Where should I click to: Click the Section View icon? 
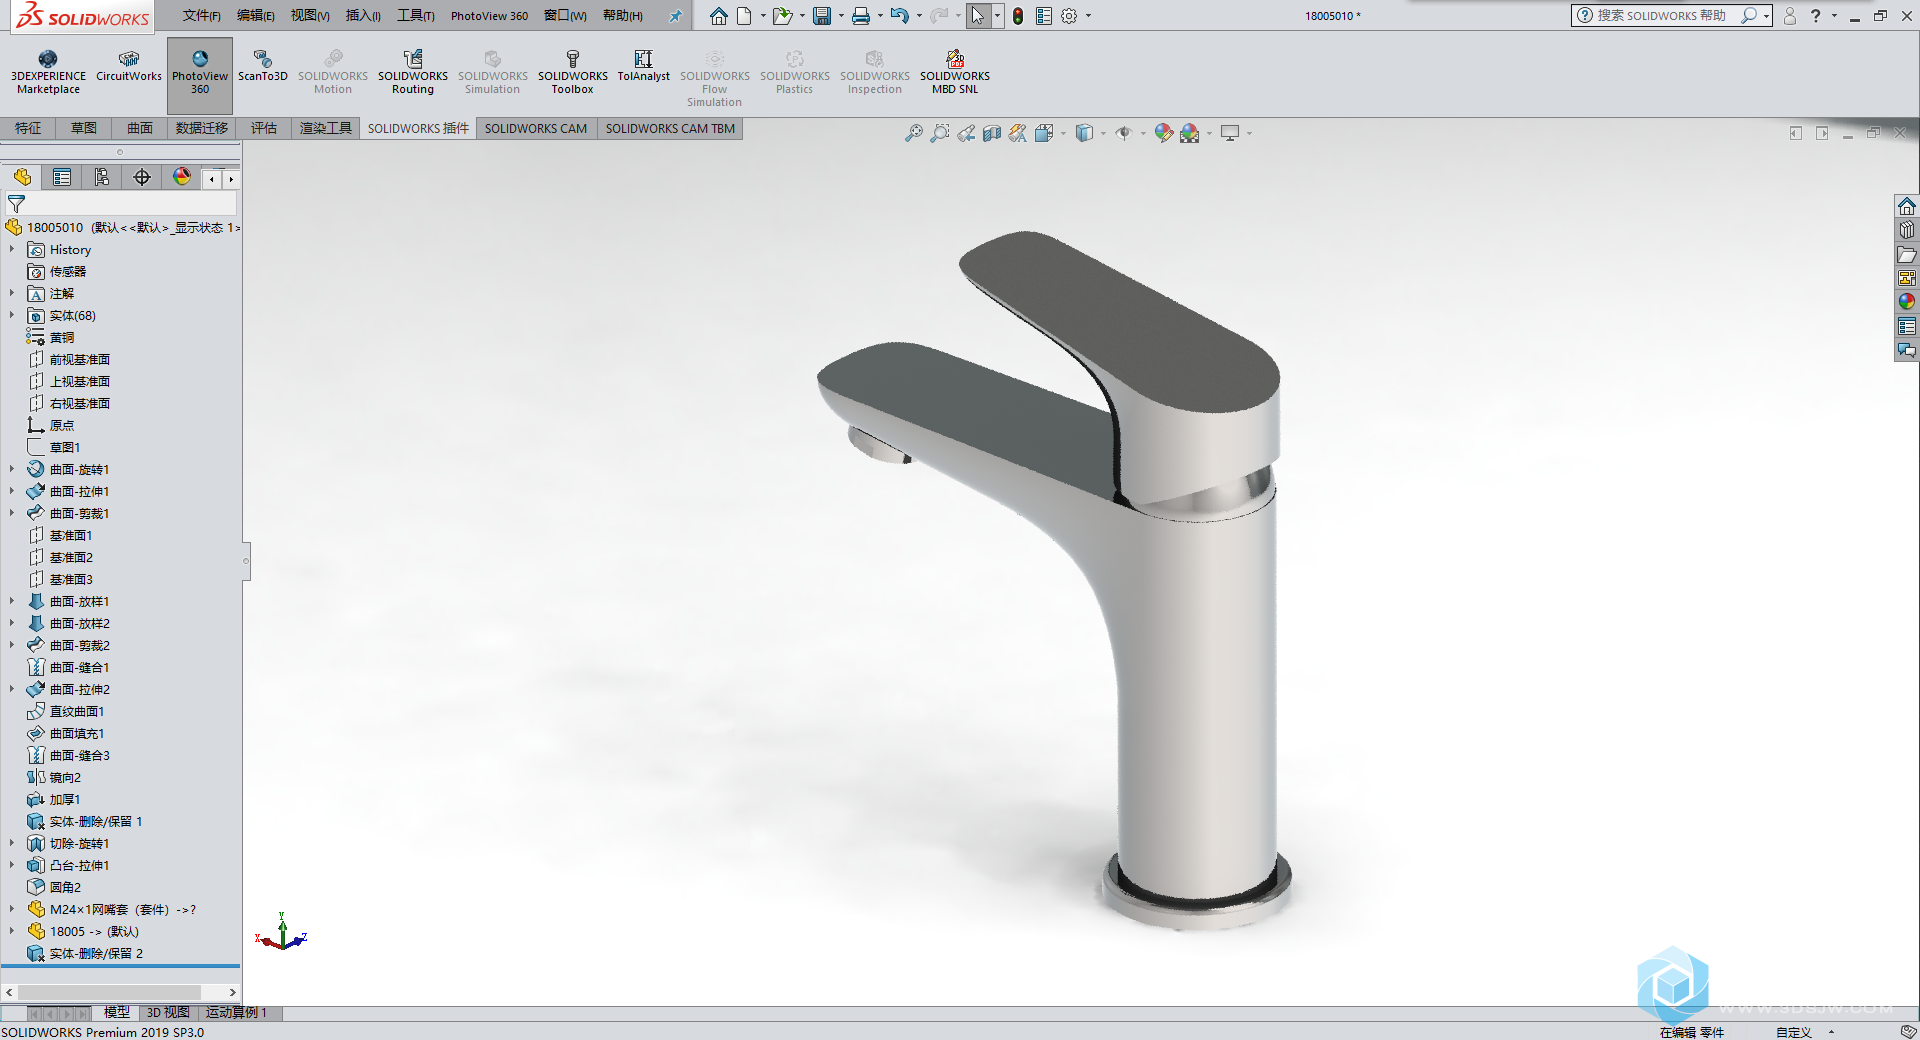pos(991,133)
